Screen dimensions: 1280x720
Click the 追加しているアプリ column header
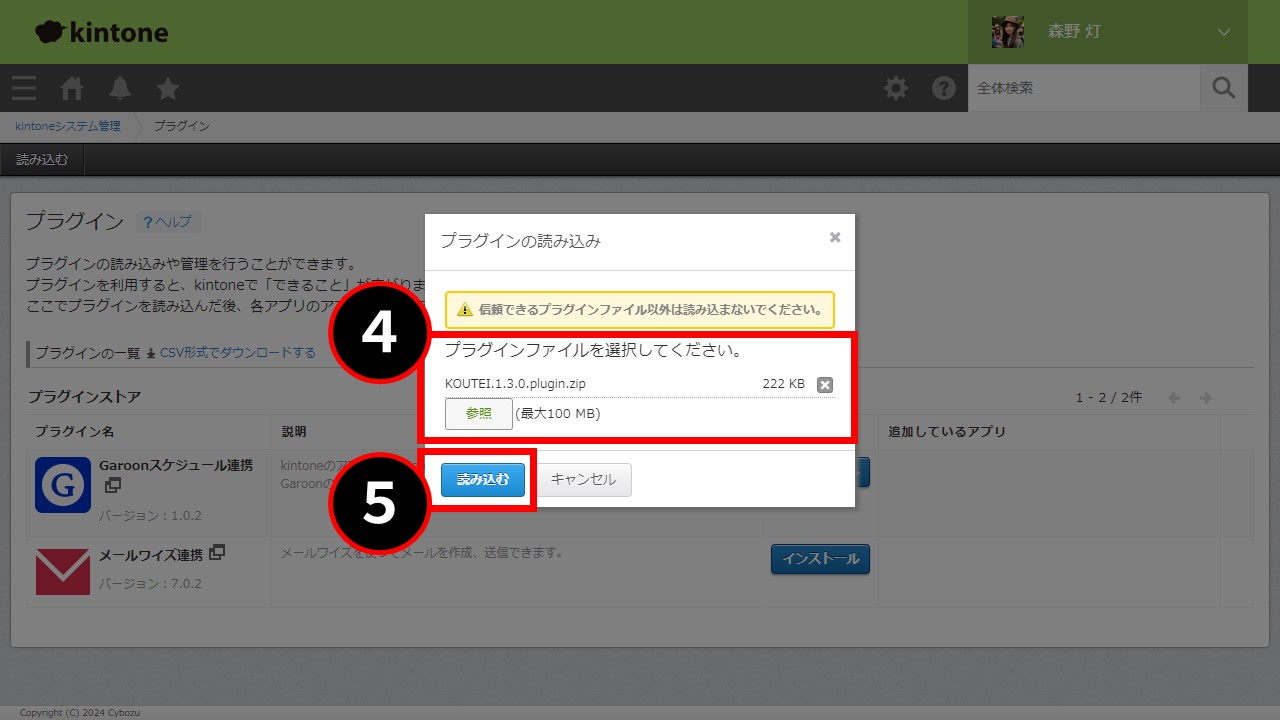click(947, 432)
